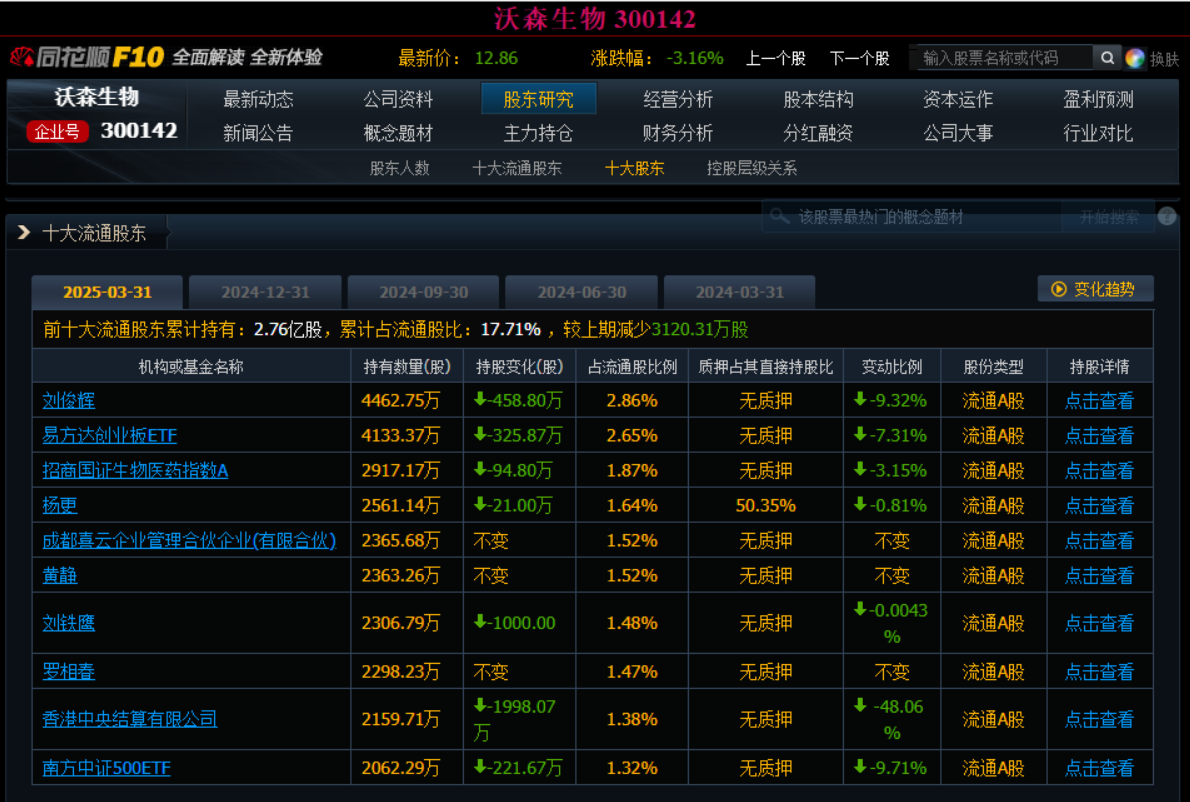Click the 最新价 12.86 value

coord(496,58)
